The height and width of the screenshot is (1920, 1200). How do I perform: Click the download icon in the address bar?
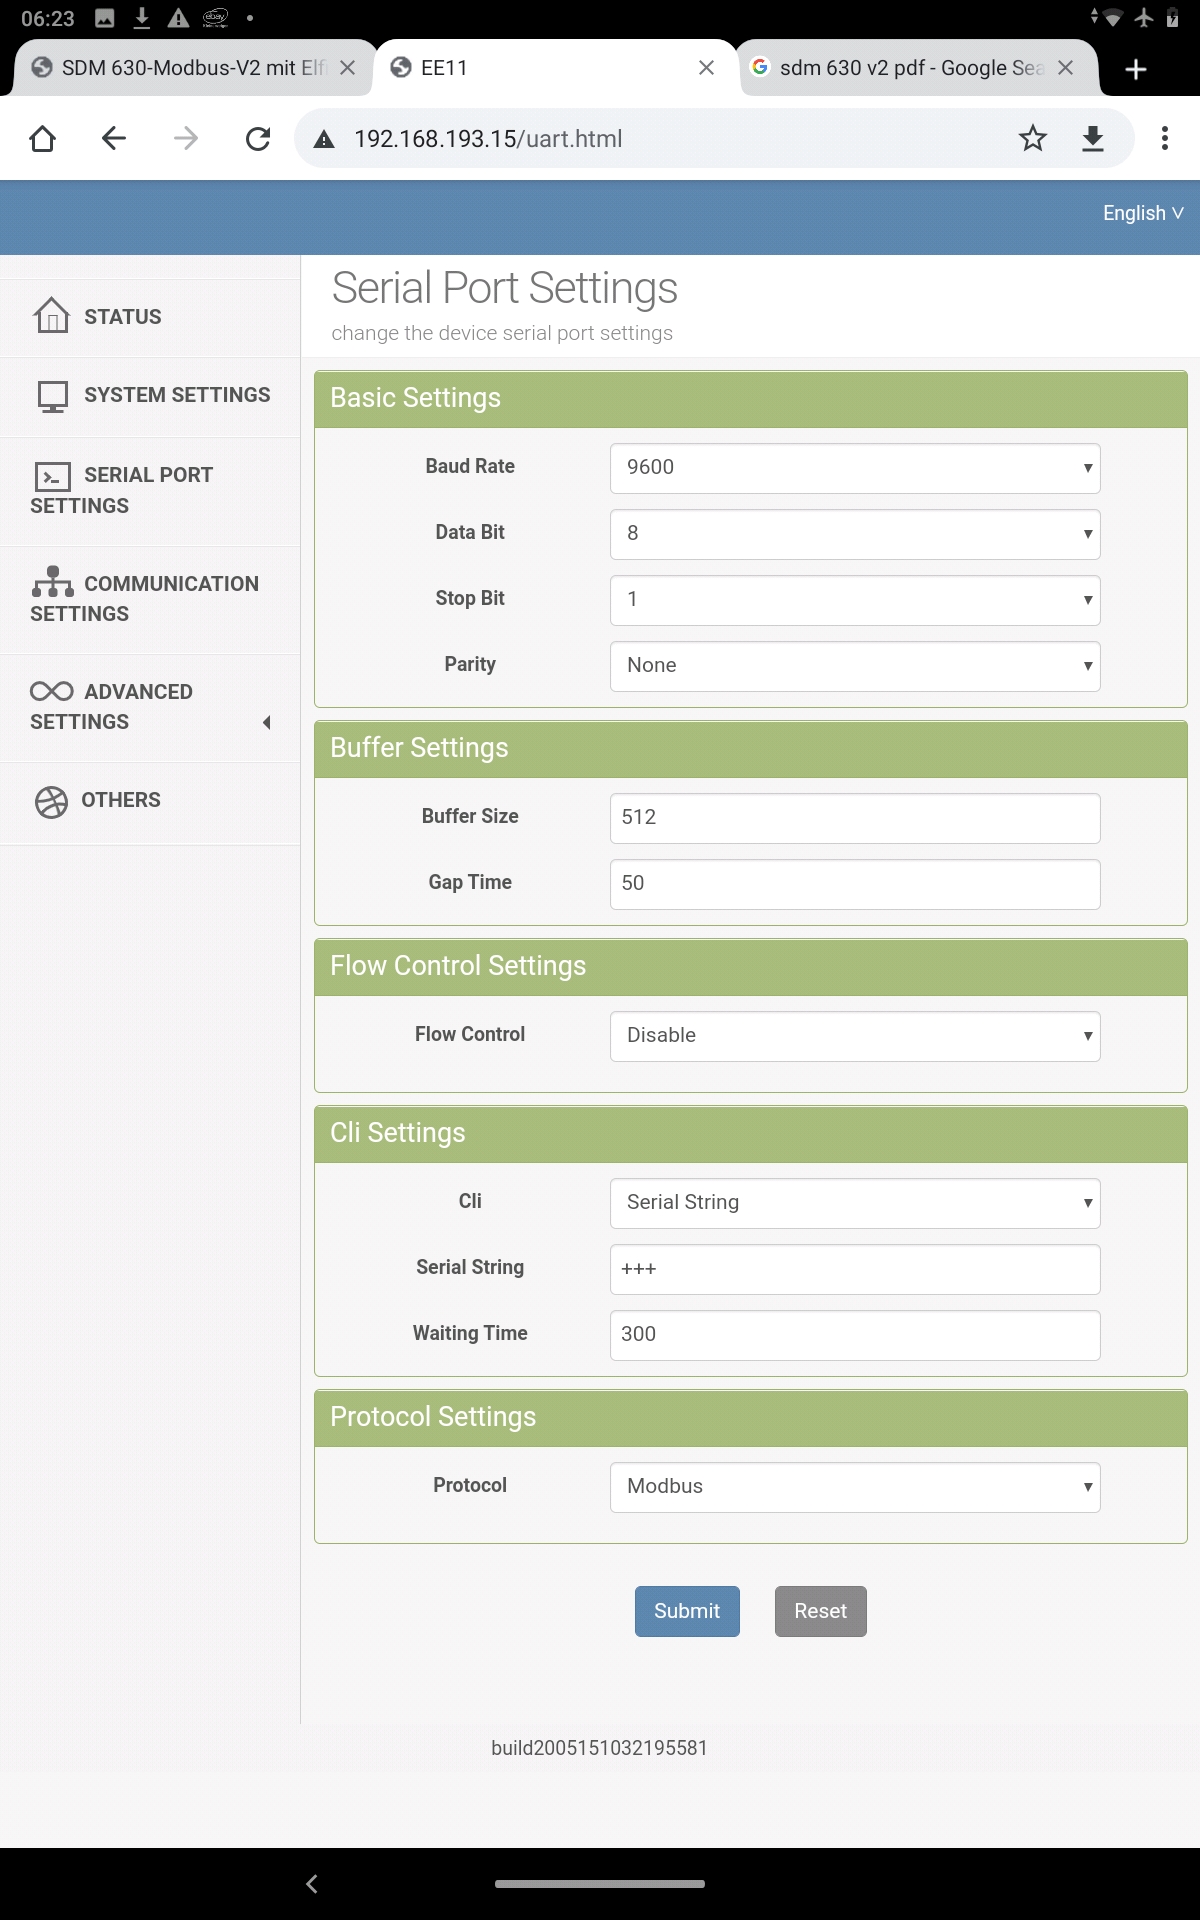pos(1093,138)
